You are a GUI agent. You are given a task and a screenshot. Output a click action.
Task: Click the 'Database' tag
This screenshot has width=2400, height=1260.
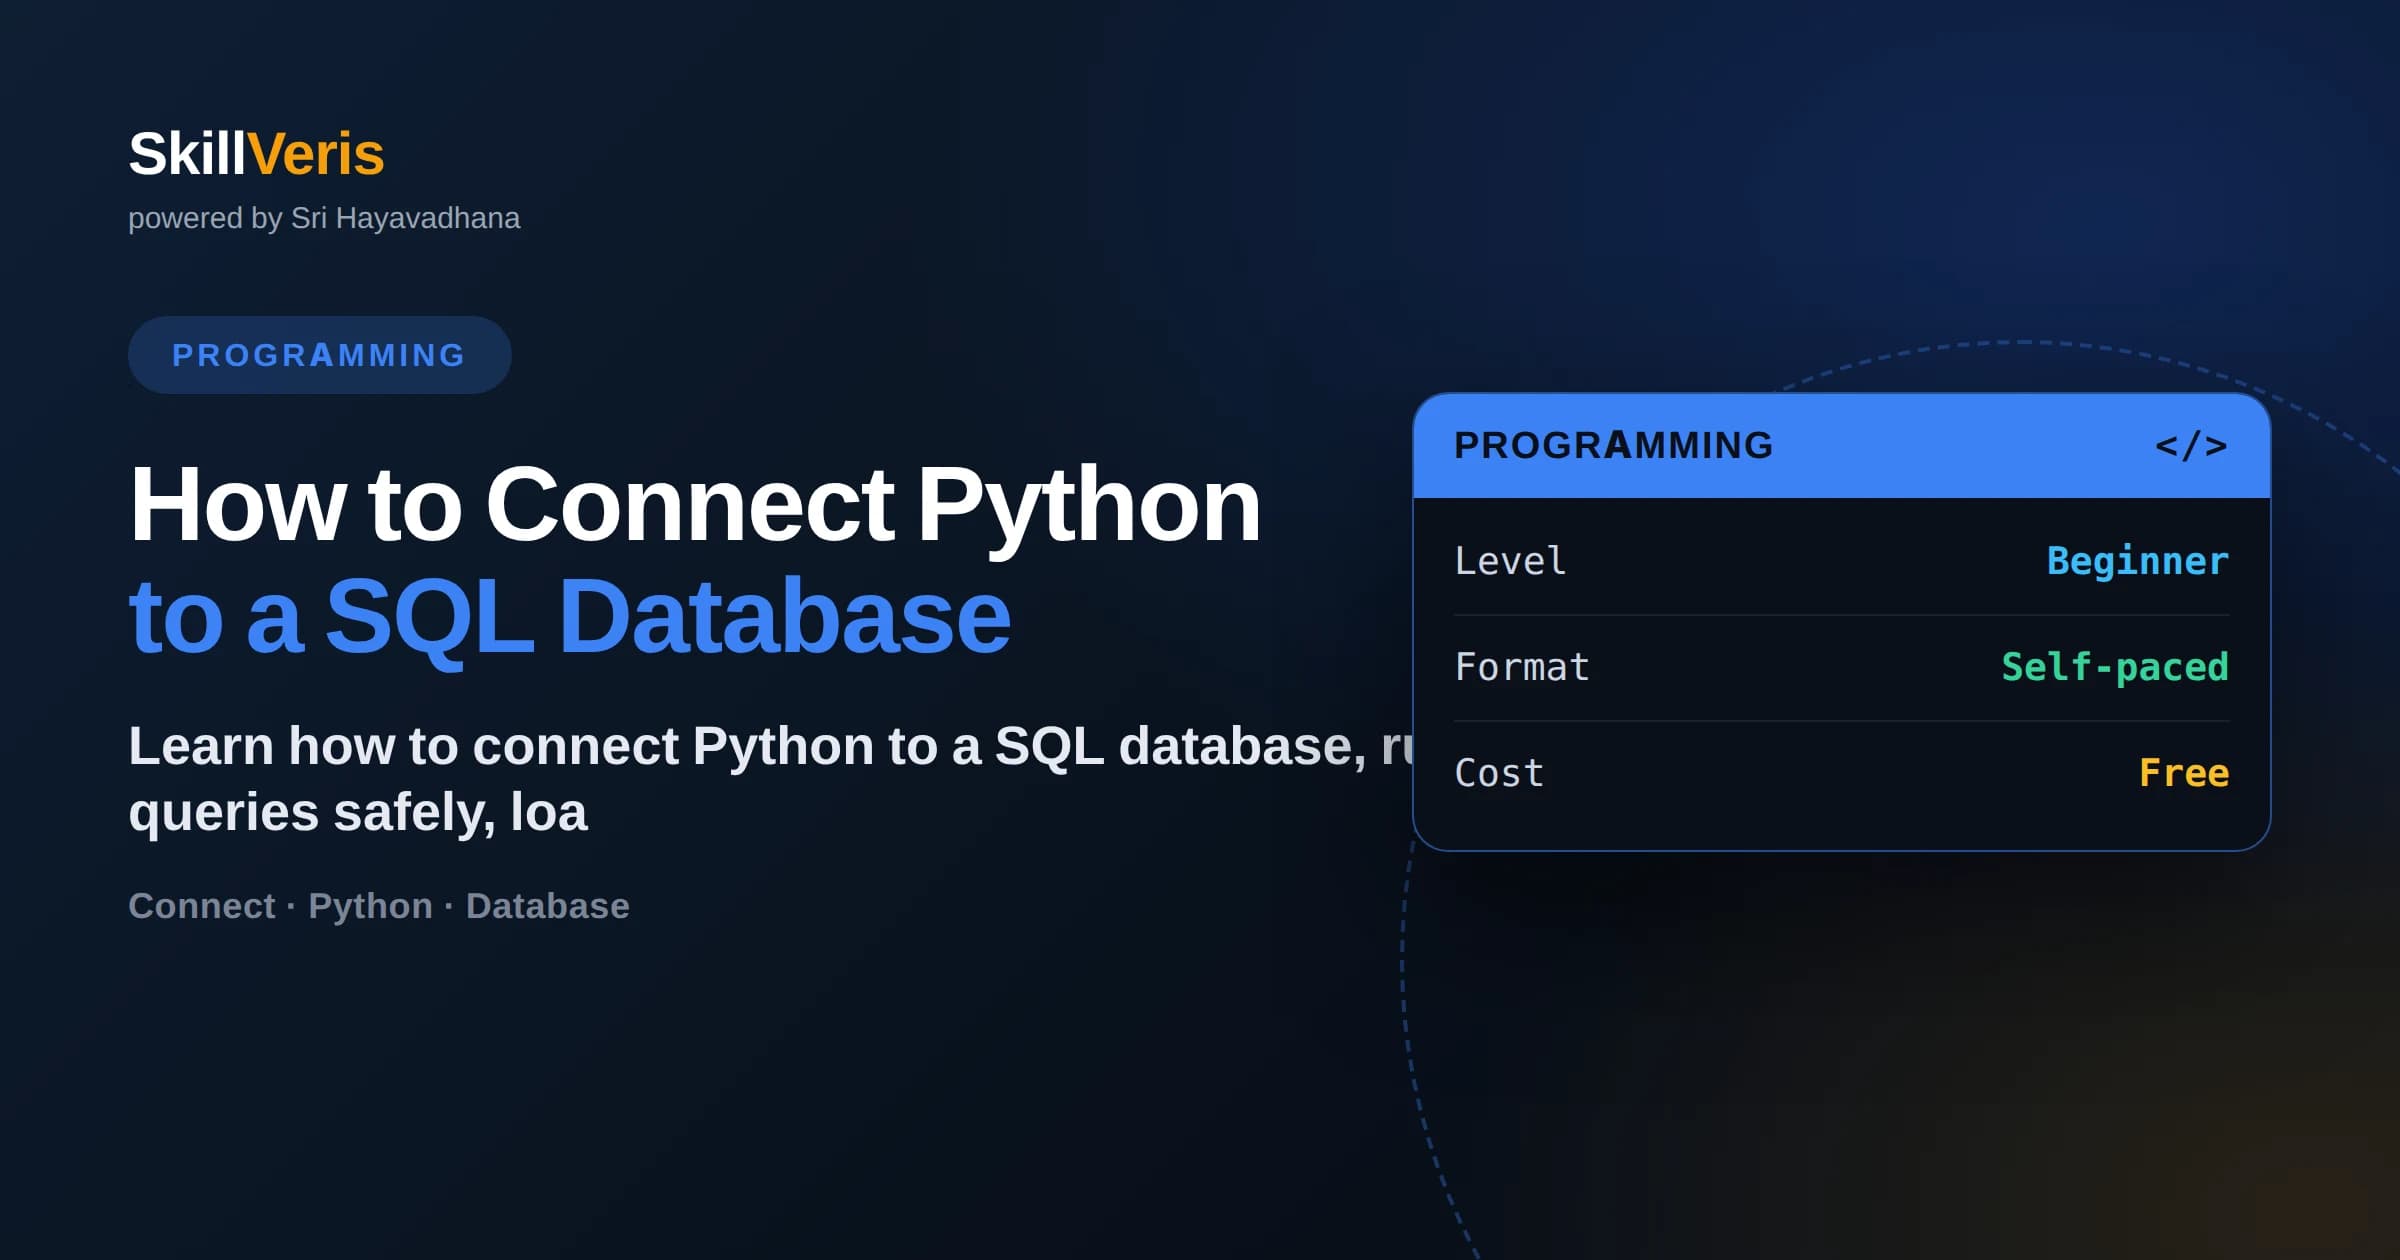pos(548,906)
